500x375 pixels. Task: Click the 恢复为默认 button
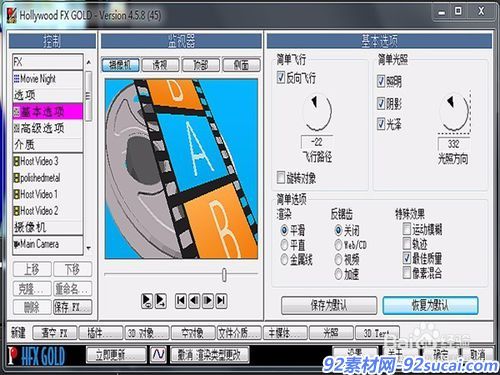[430, 305]
